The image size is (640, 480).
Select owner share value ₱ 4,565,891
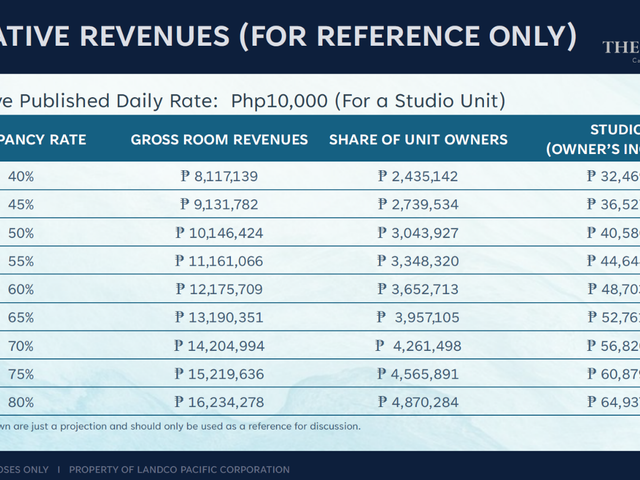tap(418, 374)
